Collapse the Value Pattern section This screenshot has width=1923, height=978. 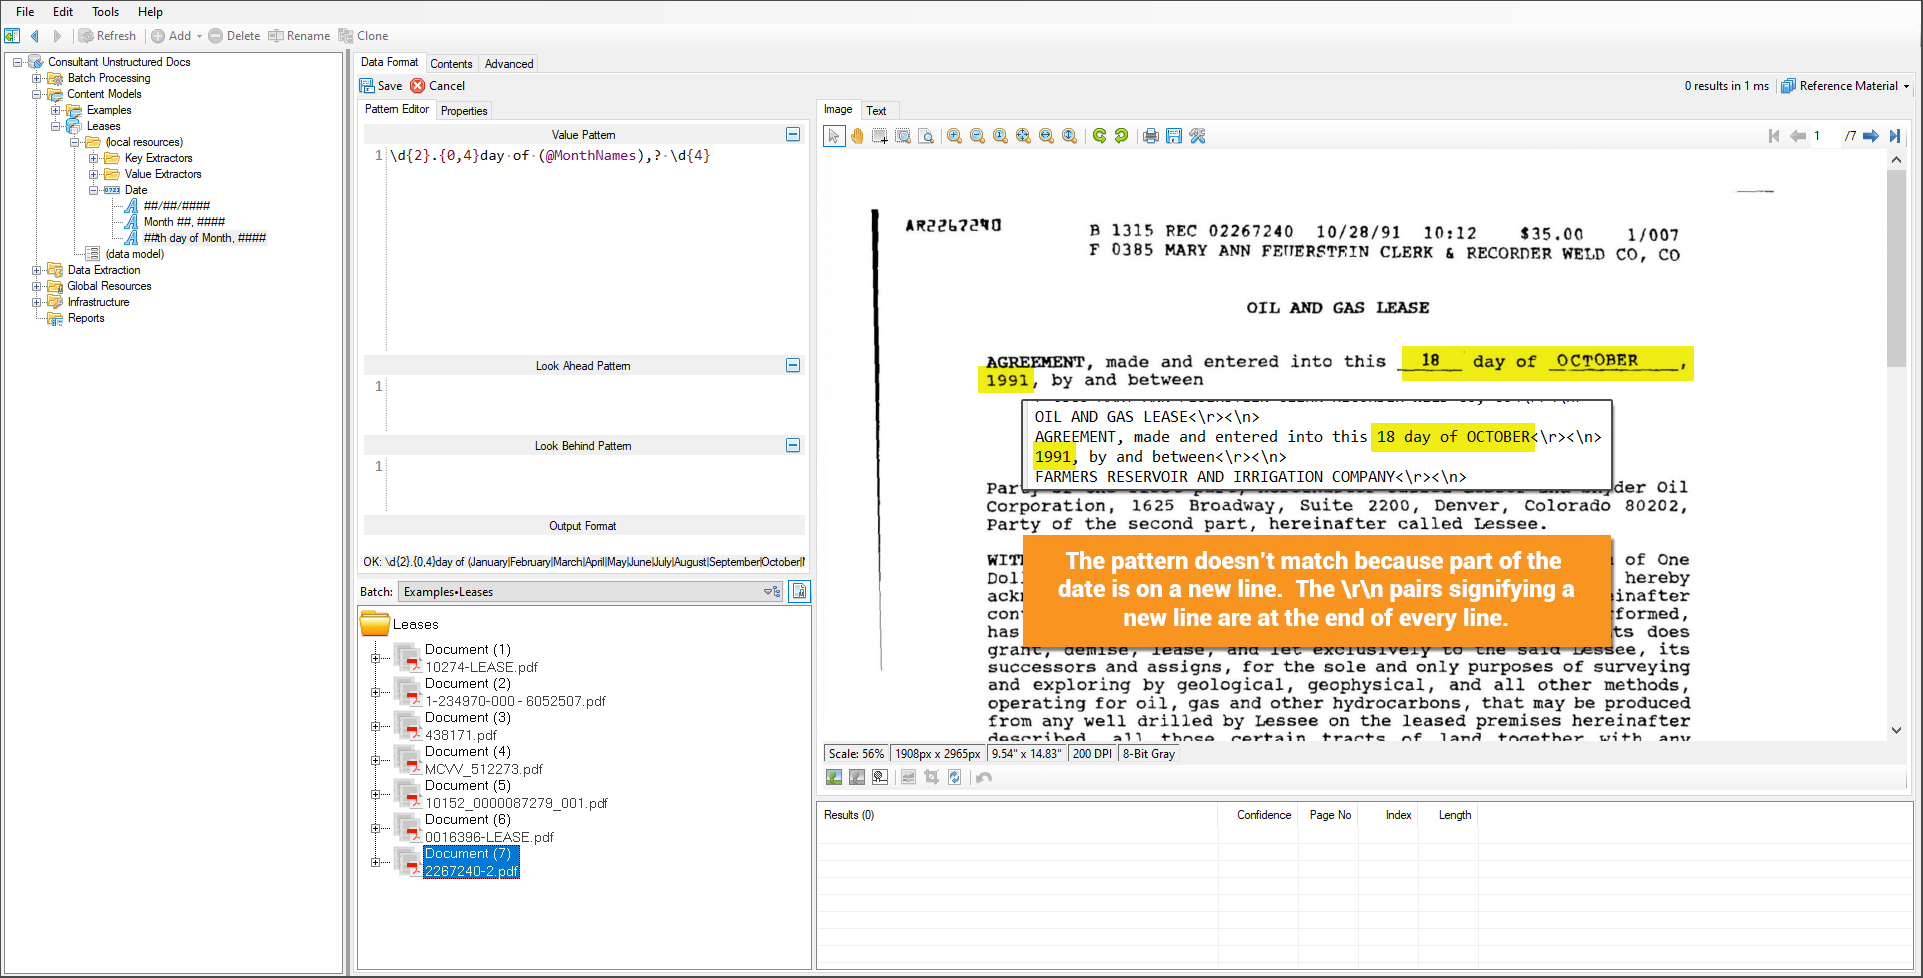pyautogui.click(x=793, y=135)
